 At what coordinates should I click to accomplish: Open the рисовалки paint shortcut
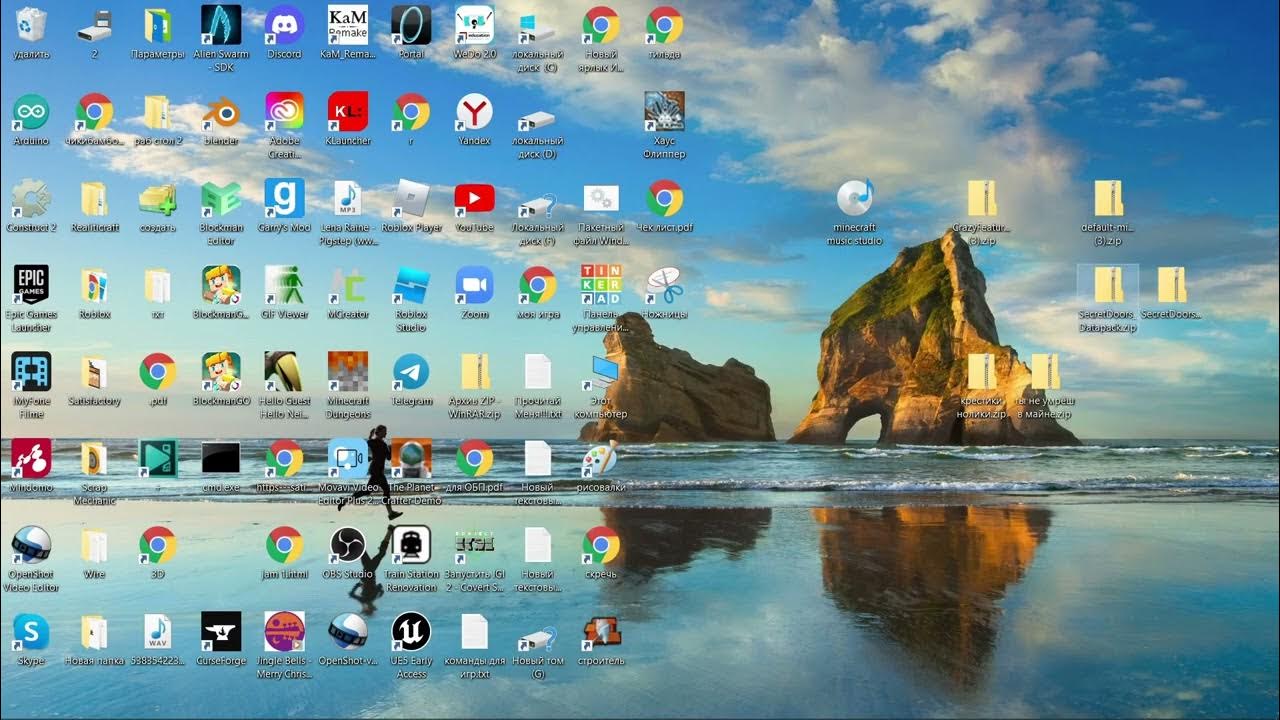click(x=600, y=458)
